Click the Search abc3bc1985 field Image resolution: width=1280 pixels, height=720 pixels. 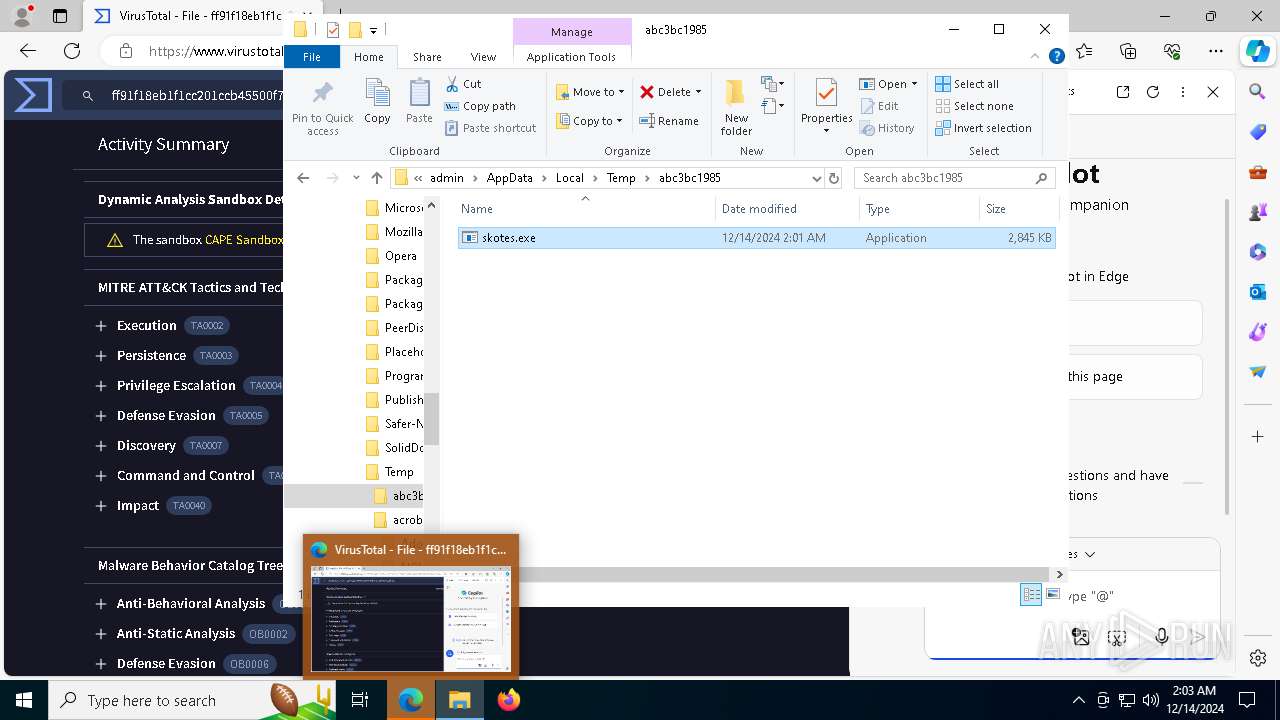click(954, 178)
